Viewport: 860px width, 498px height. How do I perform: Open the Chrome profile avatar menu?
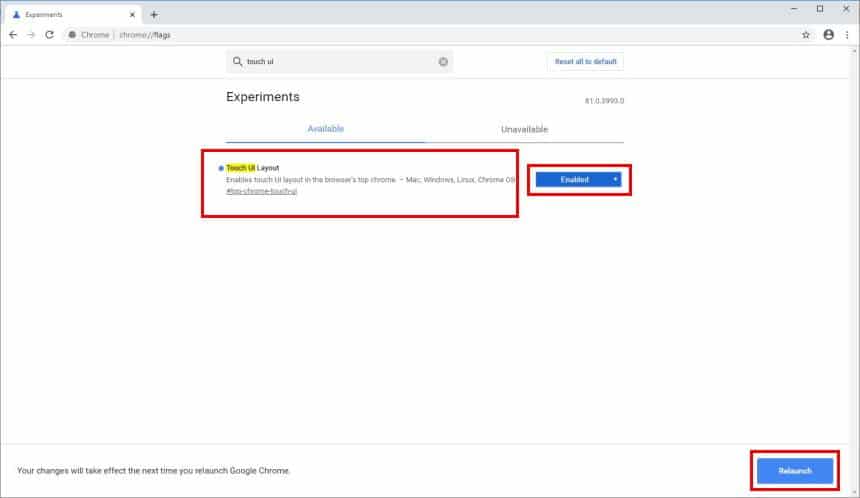pos(829,35)
